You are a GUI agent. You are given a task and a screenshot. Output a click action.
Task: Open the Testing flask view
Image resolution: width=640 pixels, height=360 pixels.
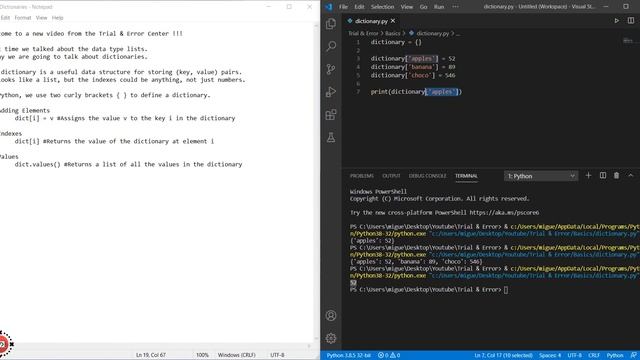pyautogui.click(x=331, y=138)
